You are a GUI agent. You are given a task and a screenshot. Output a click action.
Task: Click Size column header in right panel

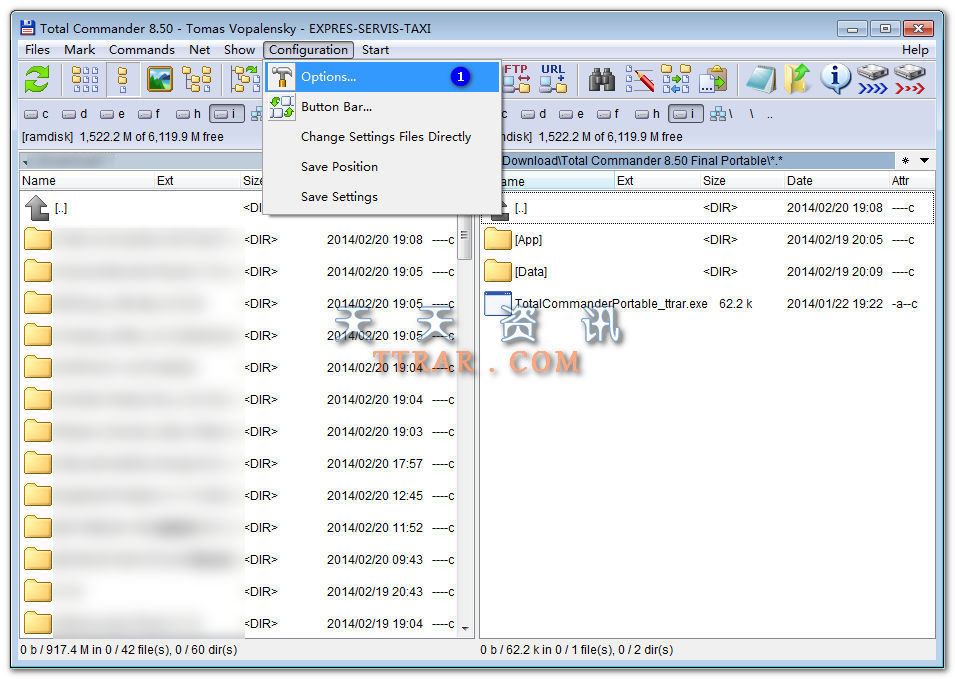714,181
